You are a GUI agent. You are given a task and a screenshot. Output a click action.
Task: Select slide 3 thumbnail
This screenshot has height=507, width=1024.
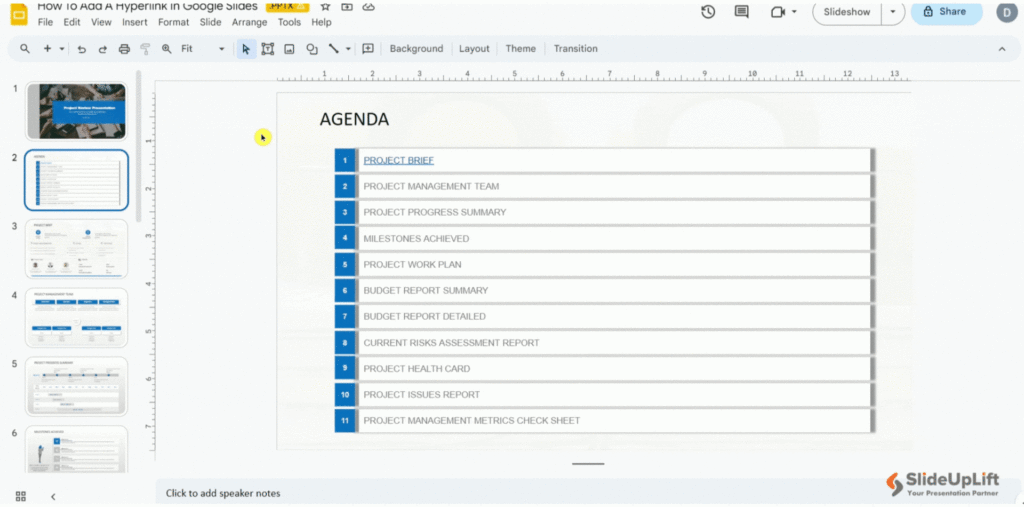pyautogui.click(x=76, y=249)
